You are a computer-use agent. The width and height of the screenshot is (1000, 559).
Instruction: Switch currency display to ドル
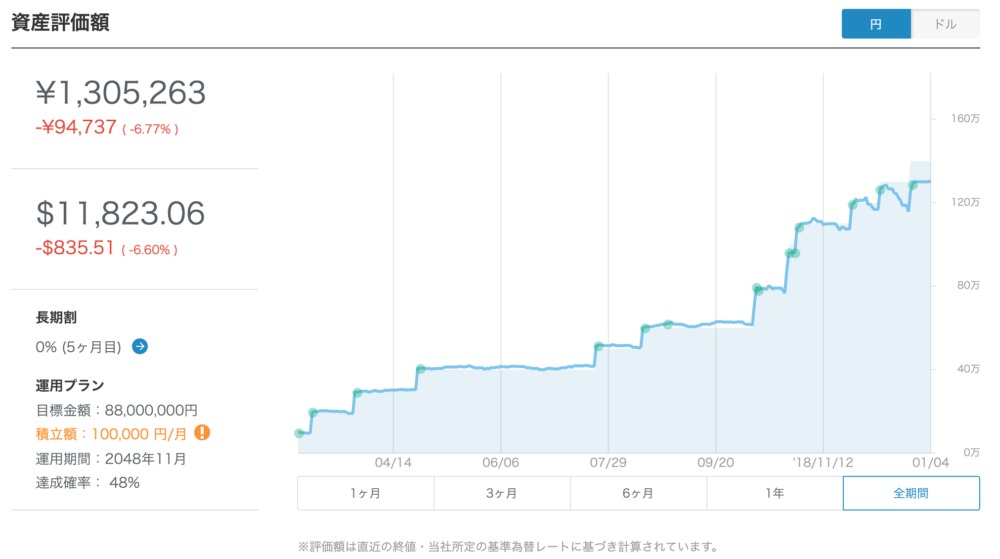point(945,24)
